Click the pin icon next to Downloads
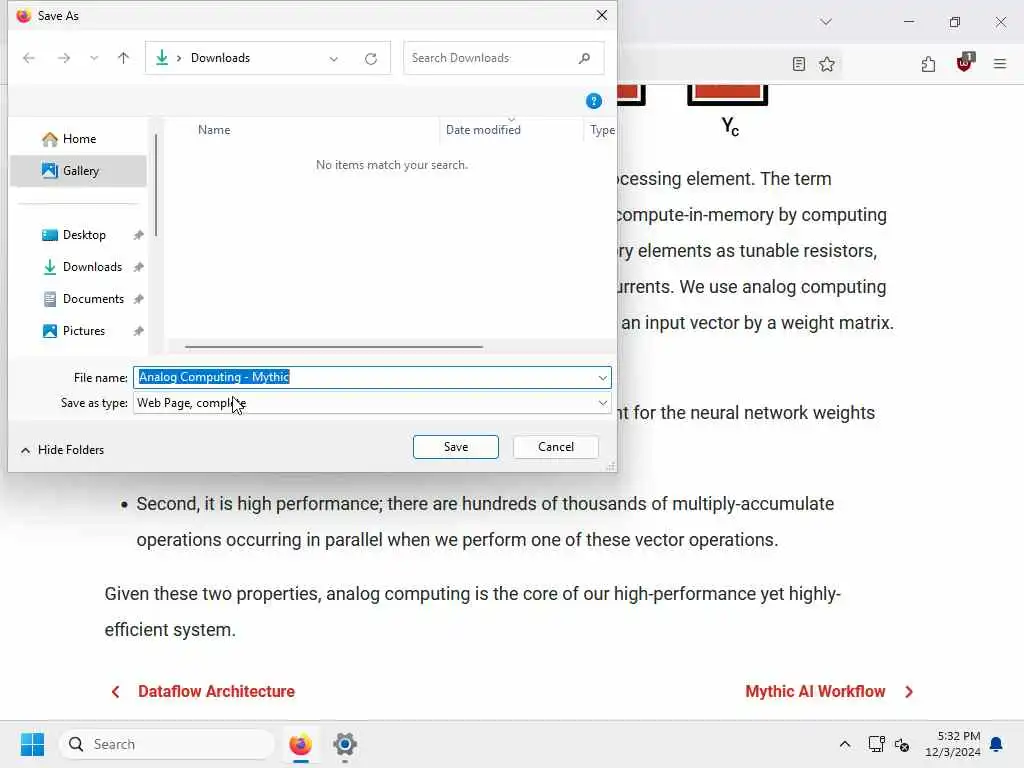The height and width of the screenshot is (768, 1024). (138, 267)
